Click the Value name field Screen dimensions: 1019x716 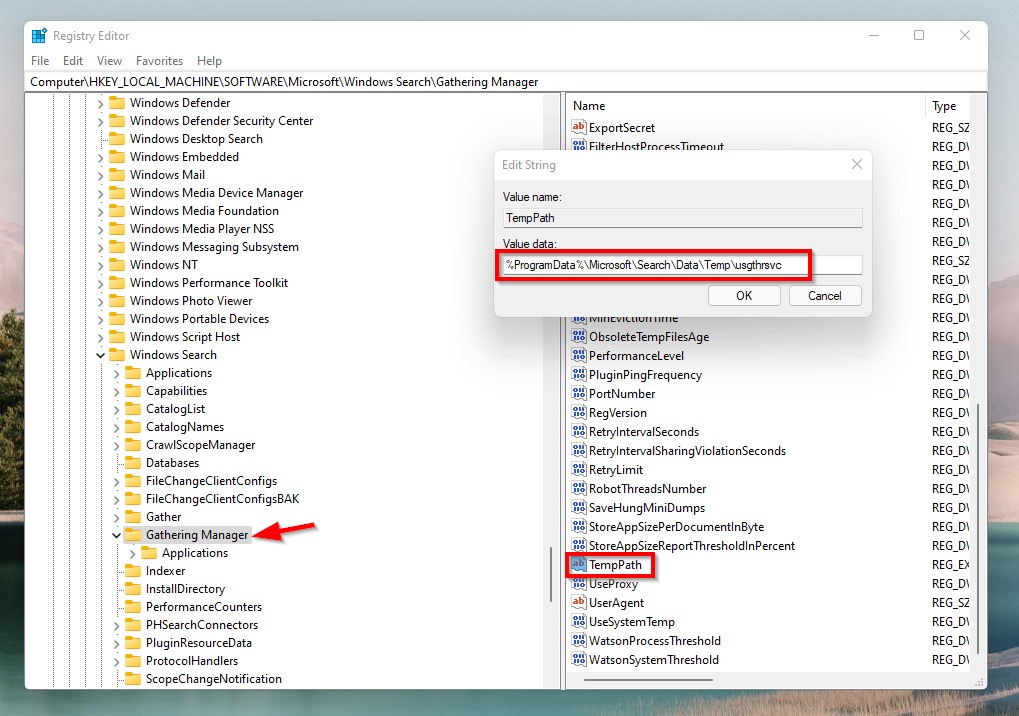pos(682,218)
